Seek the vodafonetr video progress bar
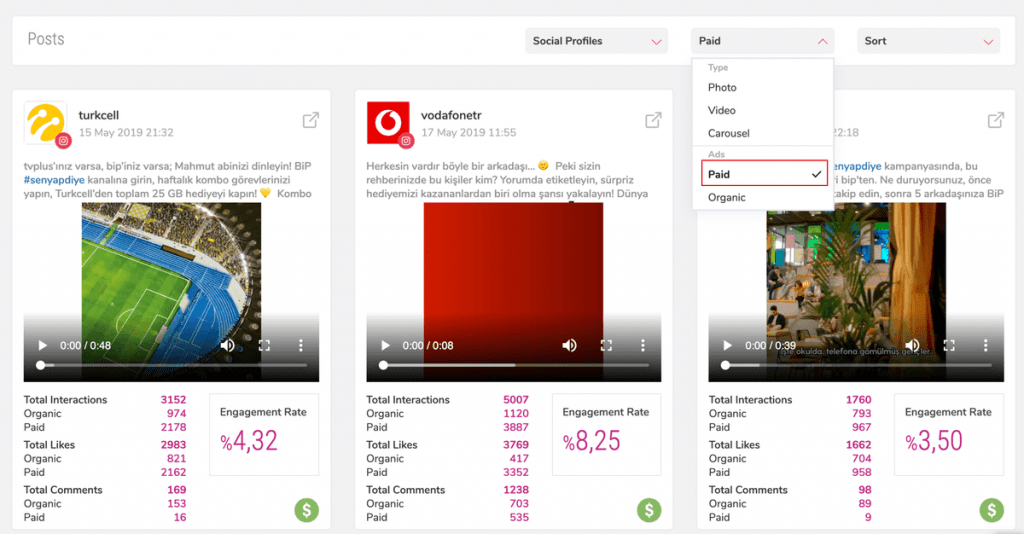This screenshot has width=1024, height=534. click(514, 366)
